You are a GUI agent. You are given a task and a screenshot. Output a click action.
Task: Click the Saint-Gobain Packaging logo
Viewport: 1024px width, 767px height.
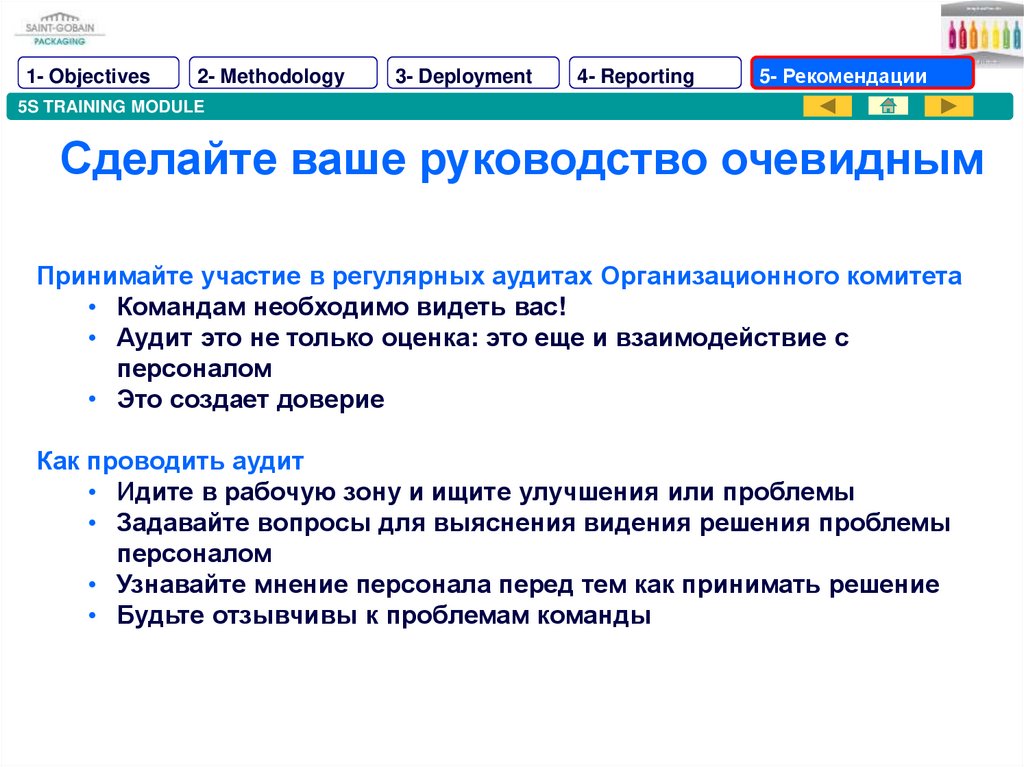click(58, 29)
